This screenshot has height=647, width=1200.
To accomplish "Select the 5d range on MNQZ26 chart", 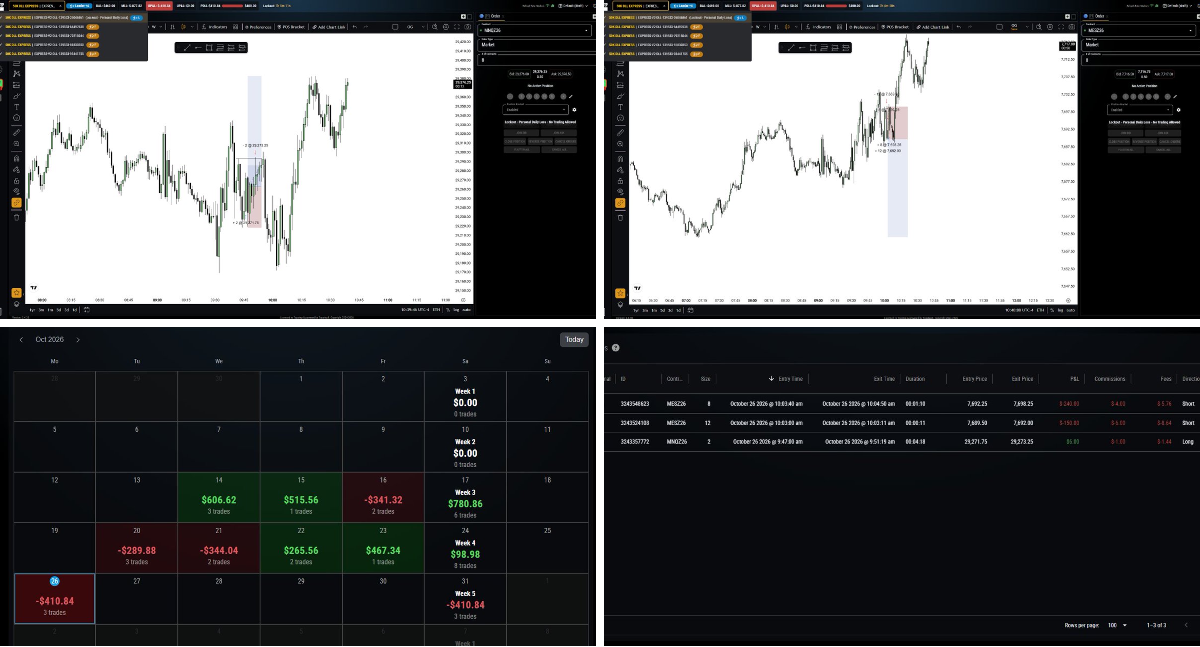I will pyautogui.click(x=58, y=310).
